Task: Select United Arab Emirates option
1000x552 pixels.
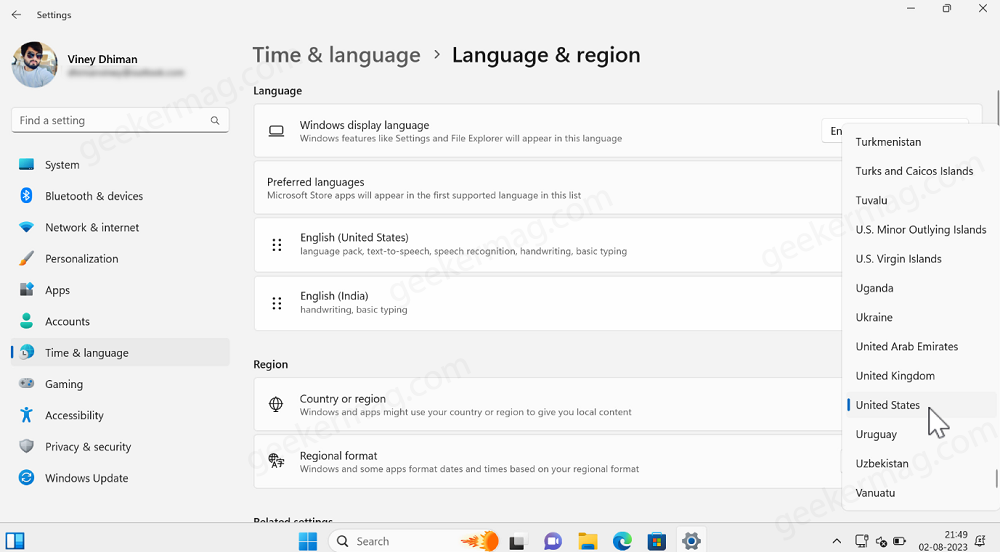Action: click(x=907, y=347)
